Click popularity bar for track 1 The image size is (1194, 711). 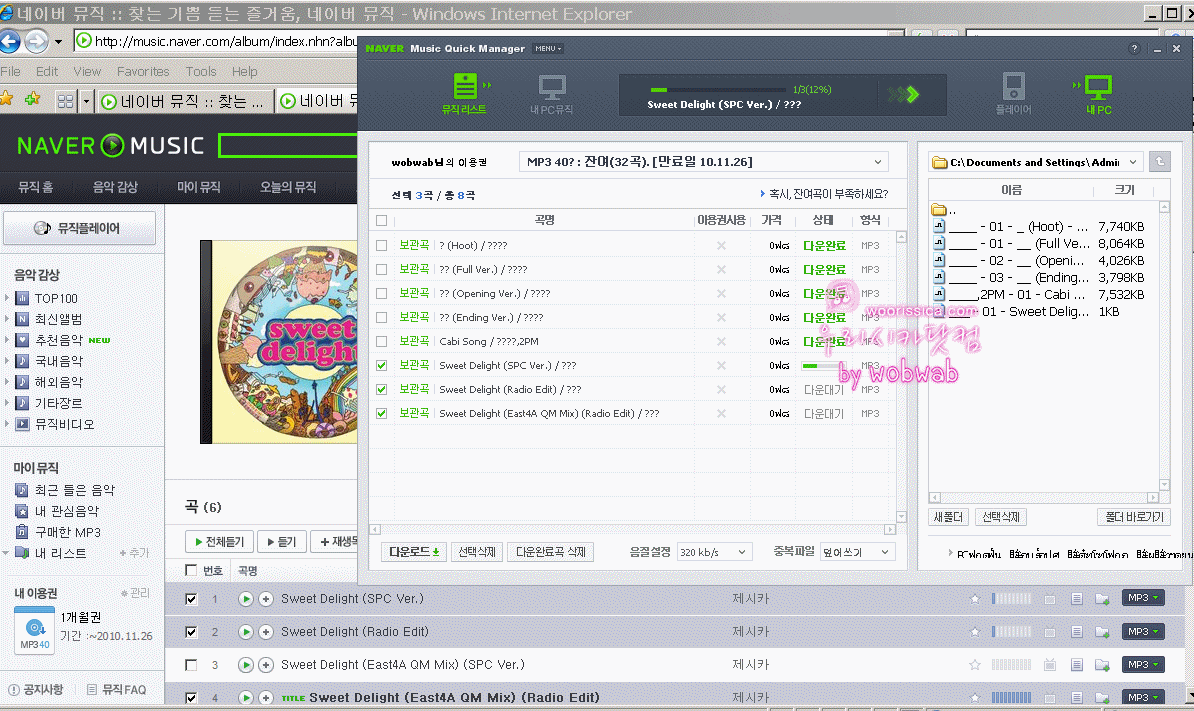coord(1011,599)
